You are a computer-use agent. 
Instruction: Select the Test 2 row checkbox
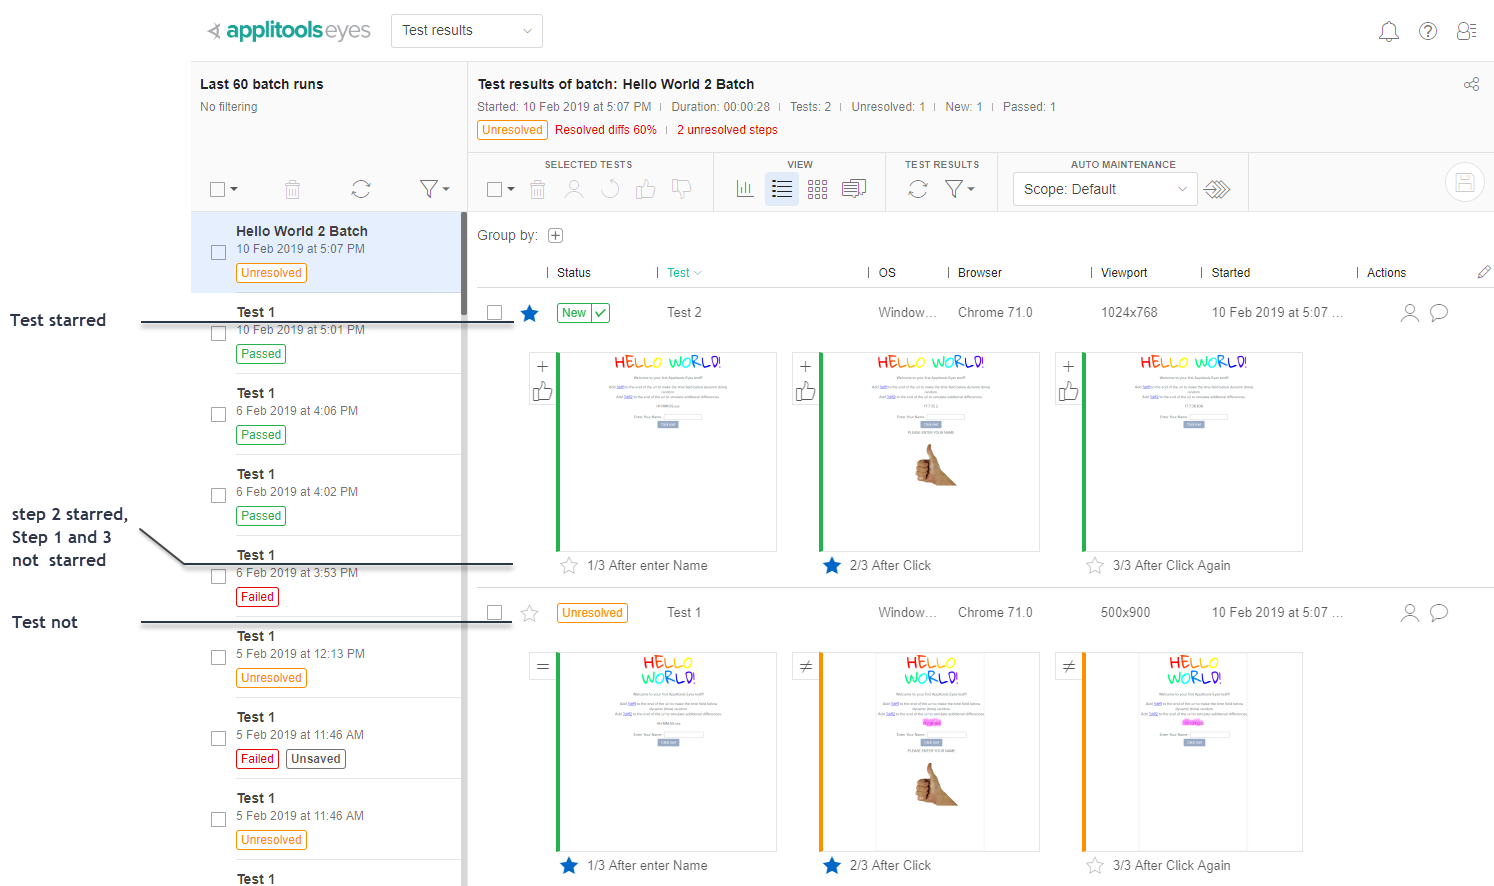coord(494,313)
